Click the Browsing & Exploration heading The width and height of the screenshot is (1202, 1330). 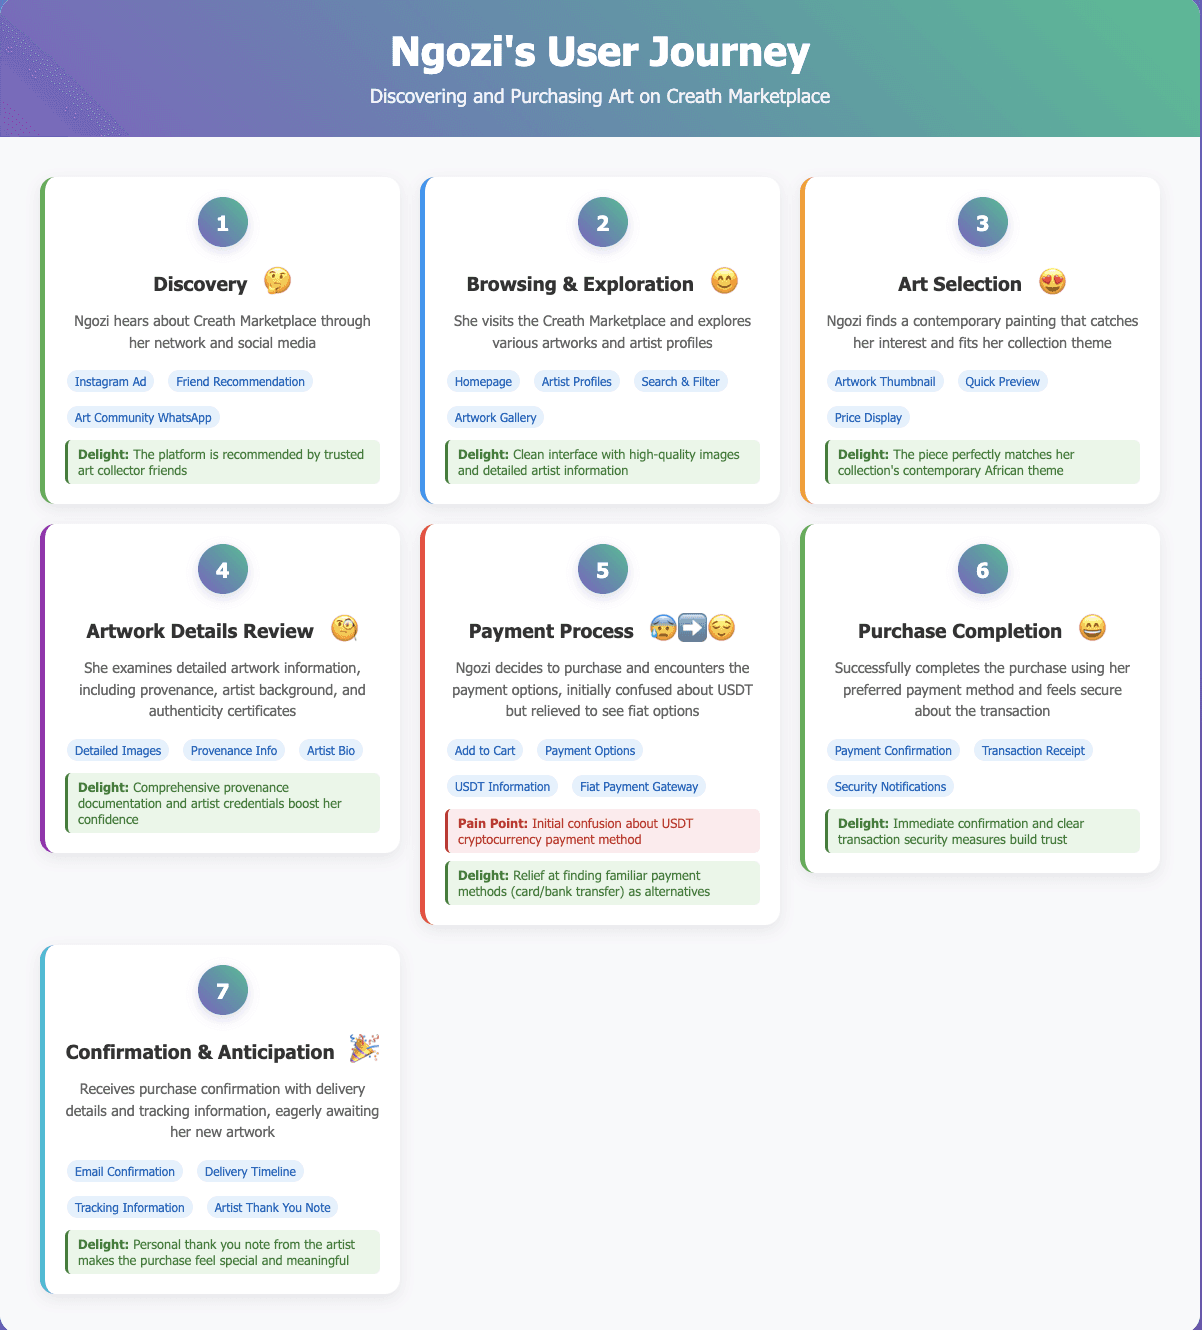click(x=580, y=284)
